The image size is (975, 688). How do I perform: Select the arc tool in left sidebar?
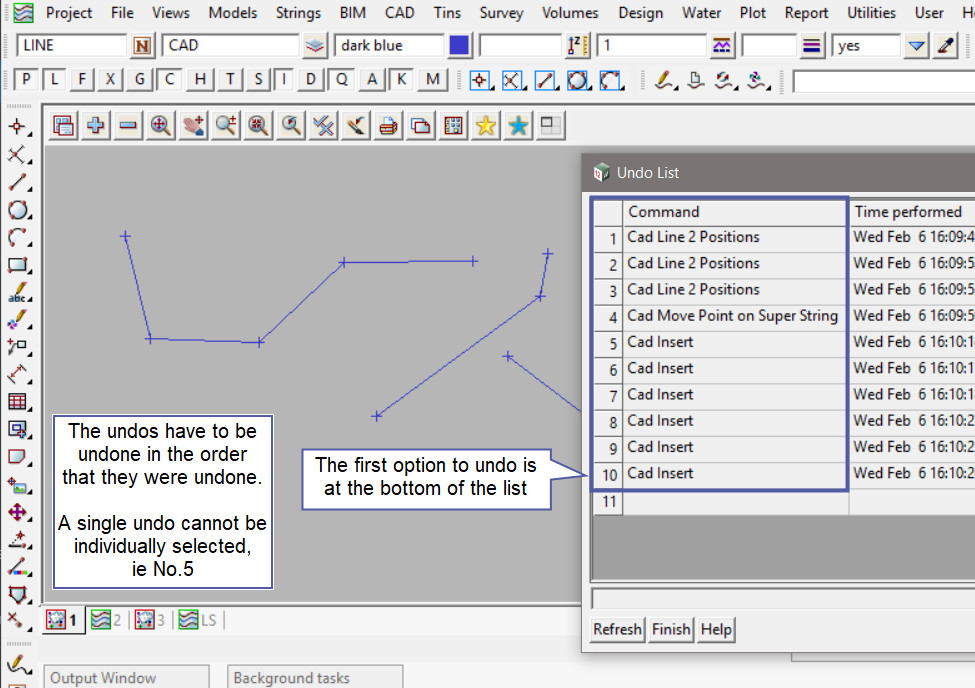tap(18, 238)
